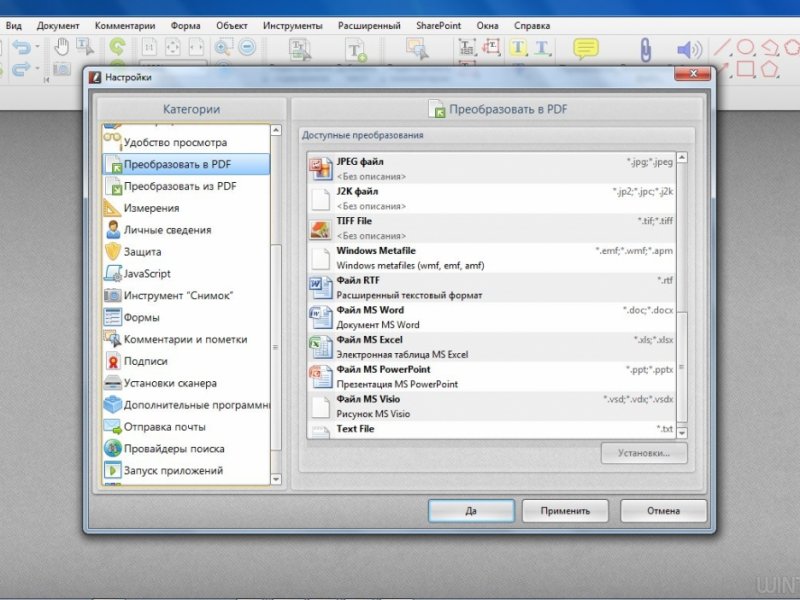Select the JPEG файл conversion row
Screen dimensions: 800x600
(x=491, y=169)
